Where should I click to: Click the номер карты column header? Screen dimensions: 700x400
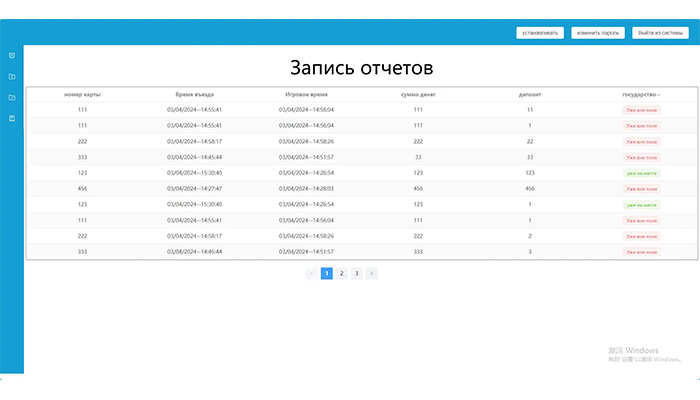(82, 94)
